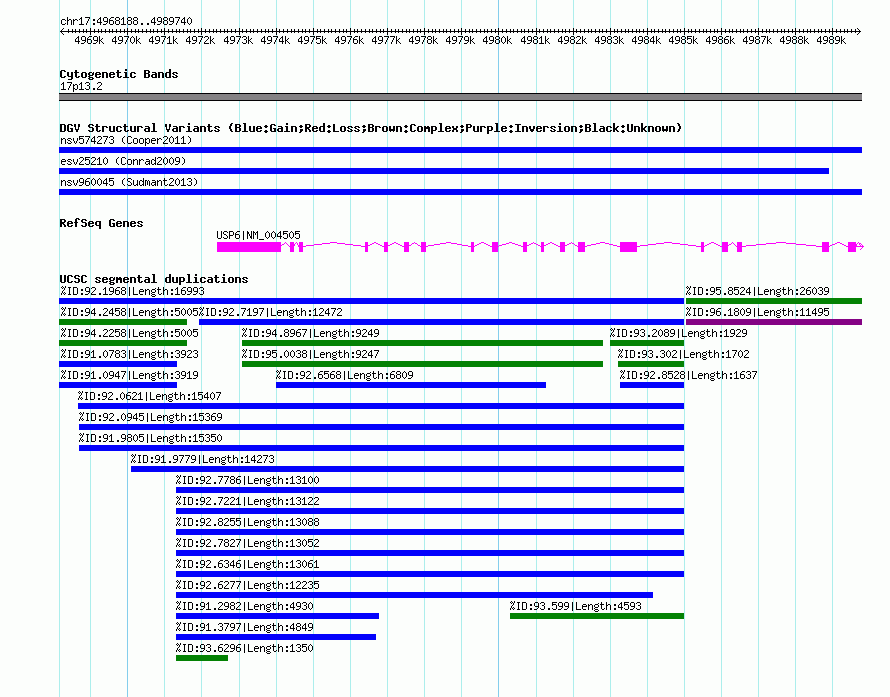Click duplication label %ID:92.6277|Length:12235
This screenshot has height=697, width=890.
247,585
